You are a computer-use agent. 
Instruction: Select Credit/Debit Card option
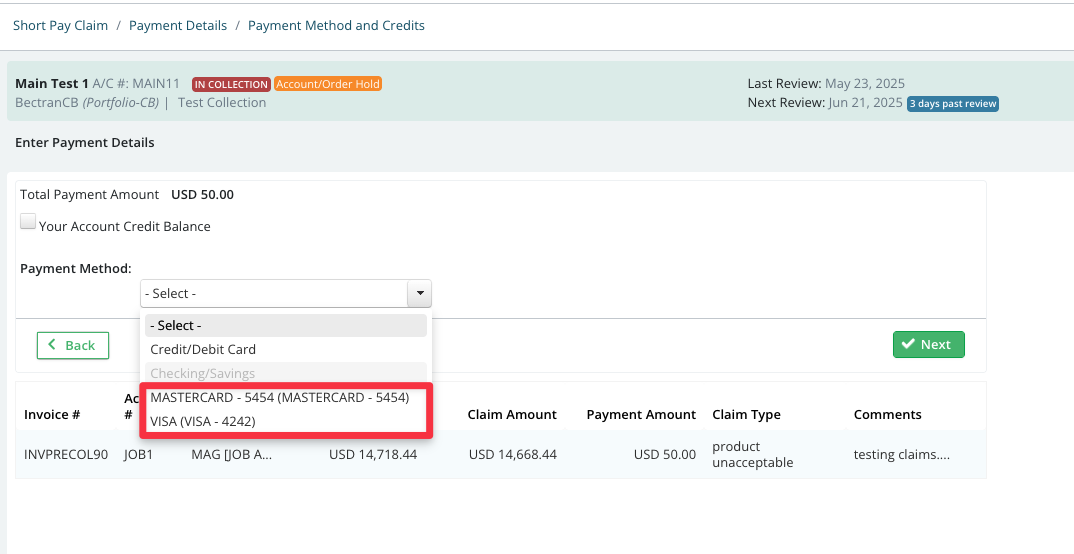(286, 349)
